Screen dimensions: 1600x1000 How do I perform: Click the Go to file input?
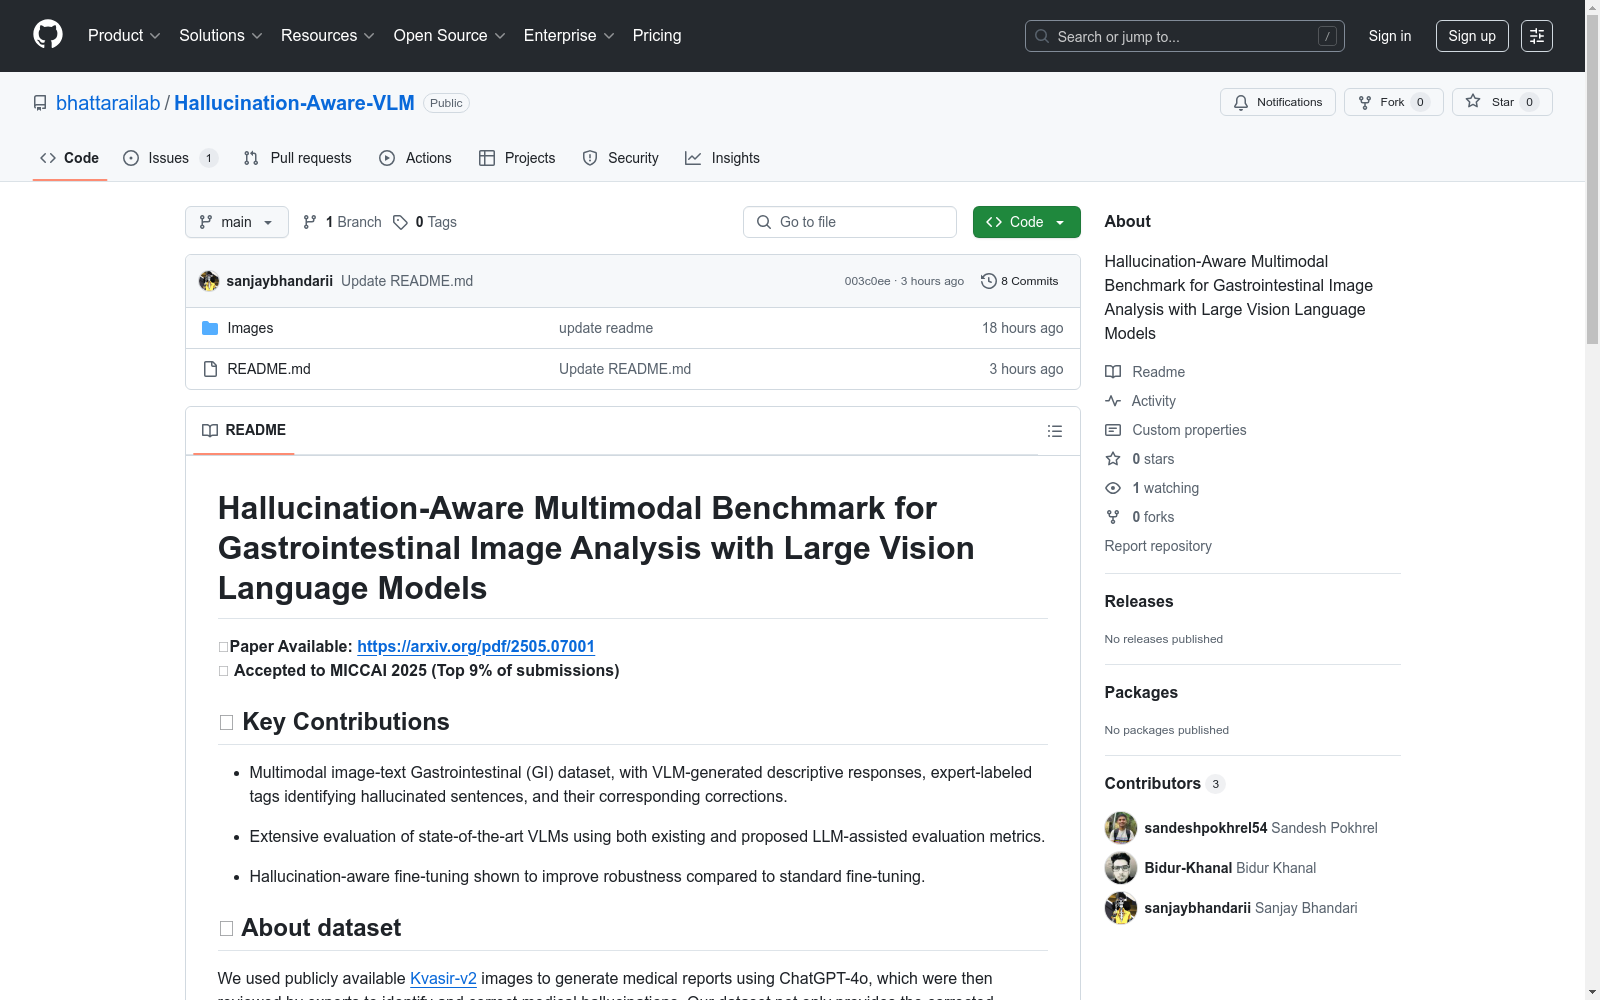coord(850,222)
